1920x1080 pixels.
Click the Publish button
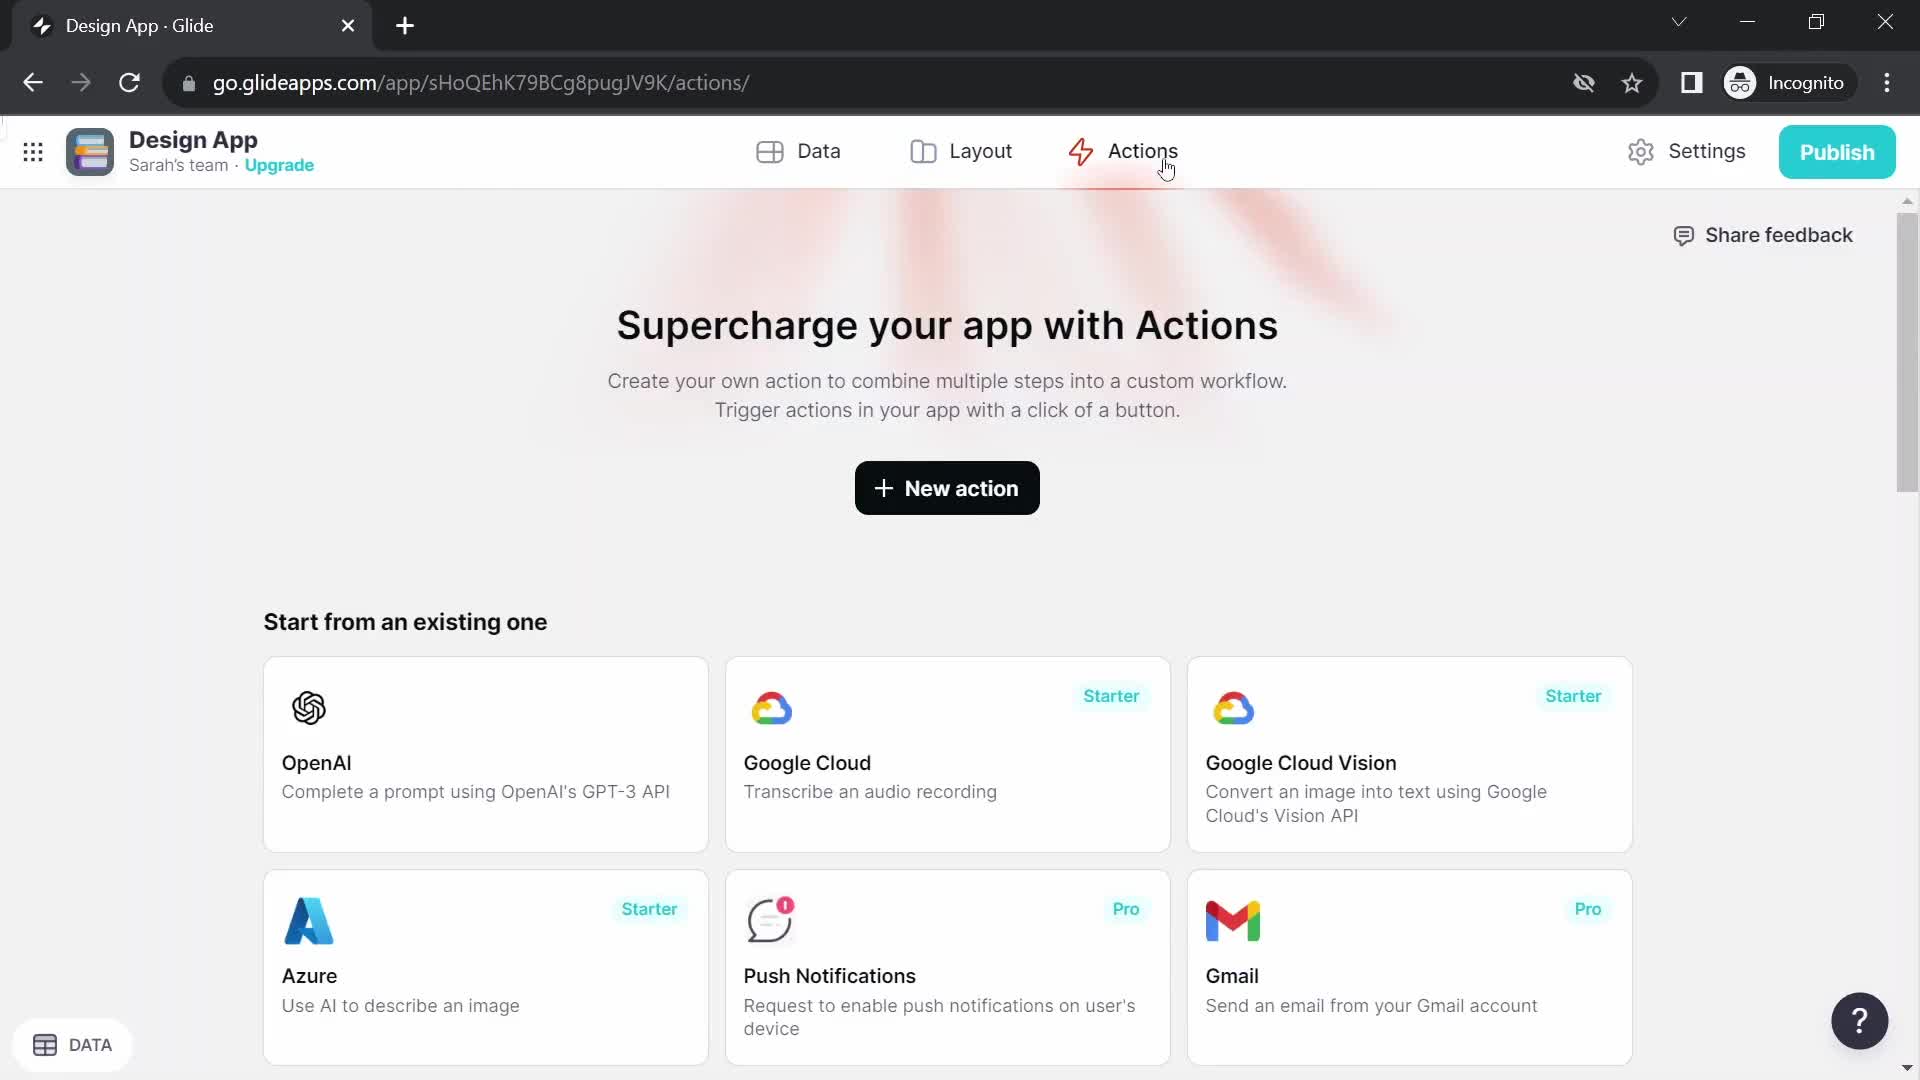[x=1837, y=150]
